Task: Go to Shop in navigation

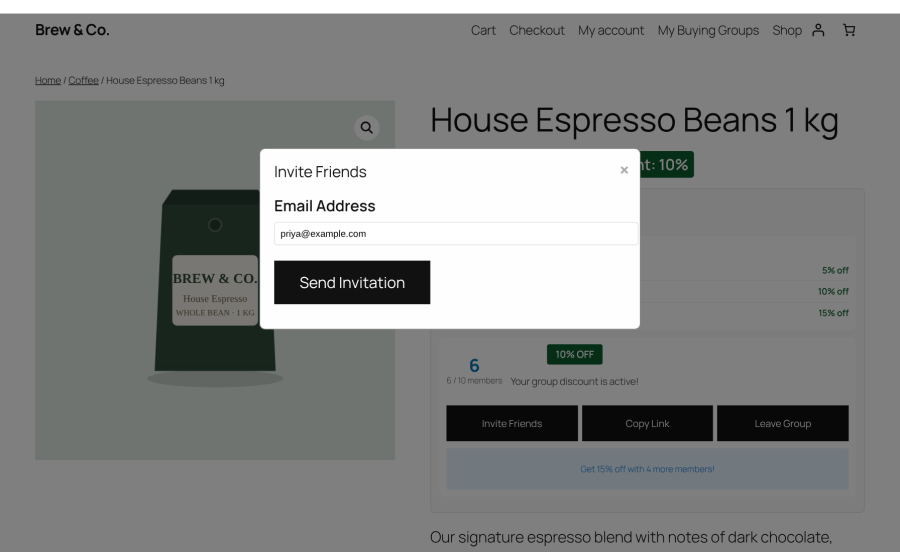Action: click(x=787, y=30)
